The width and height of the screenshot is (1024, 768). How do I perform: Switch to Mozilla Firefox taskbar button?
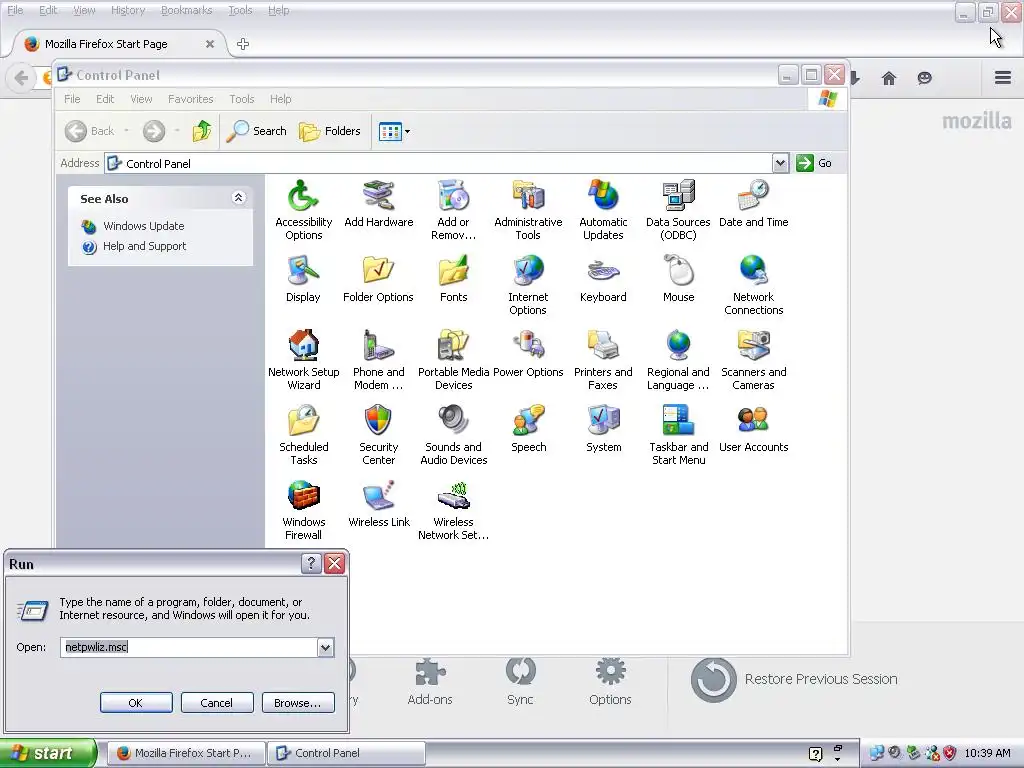(185, 753)
